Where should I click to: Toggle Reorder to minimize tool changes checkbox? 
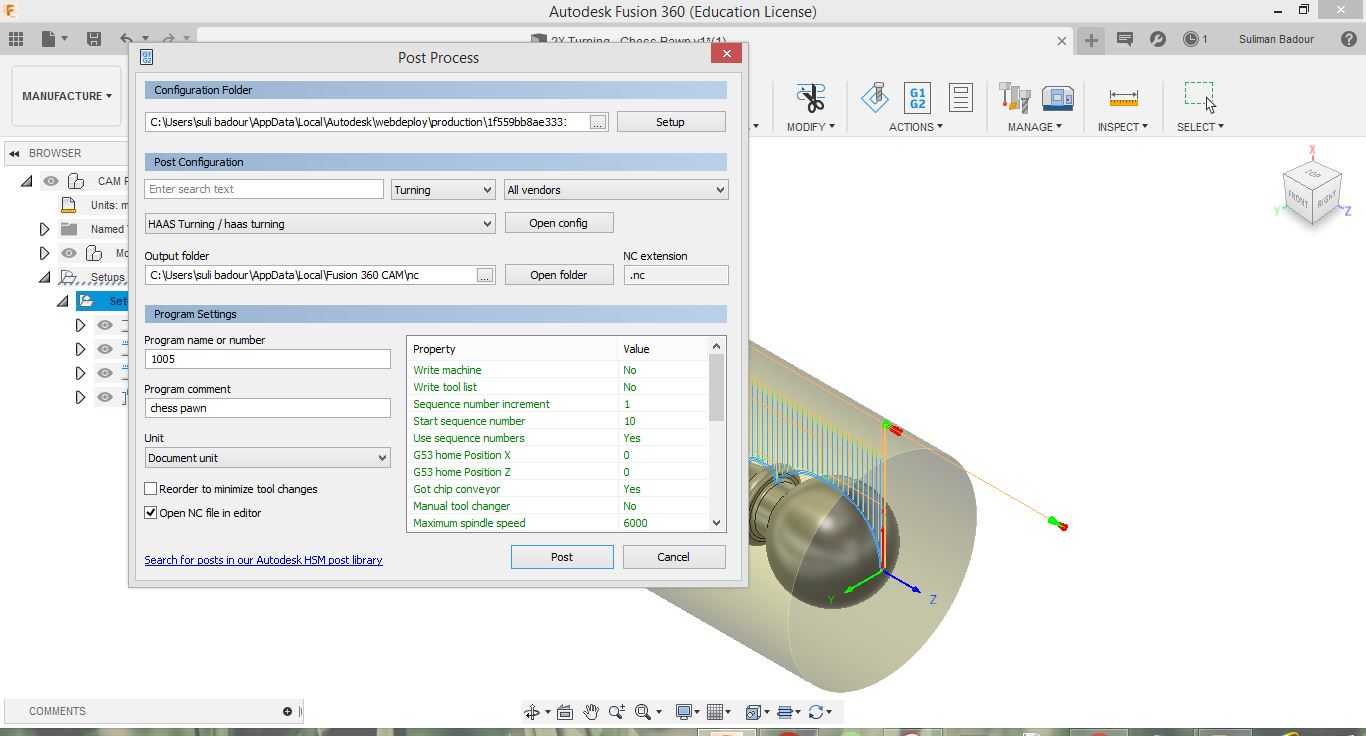coord(151,489)
